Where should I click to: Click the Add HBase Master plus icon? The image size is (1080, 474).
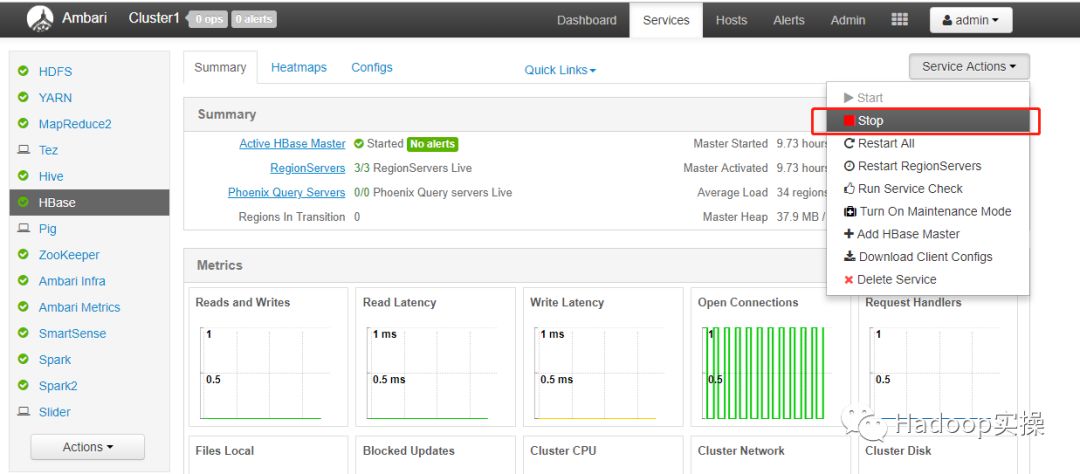click(849, 234)
